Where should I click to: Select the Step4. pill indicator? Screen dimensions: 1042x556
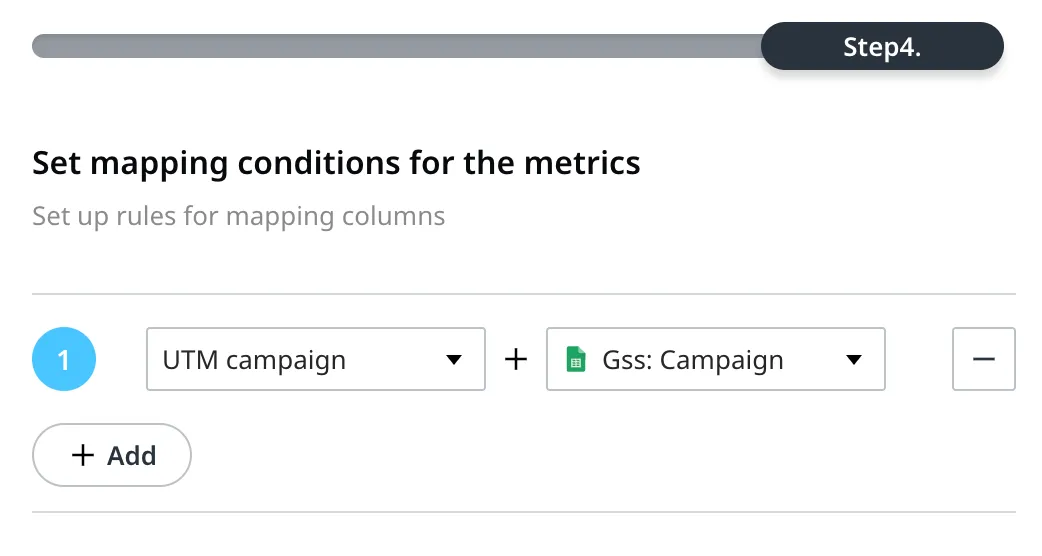pos(882,46)
